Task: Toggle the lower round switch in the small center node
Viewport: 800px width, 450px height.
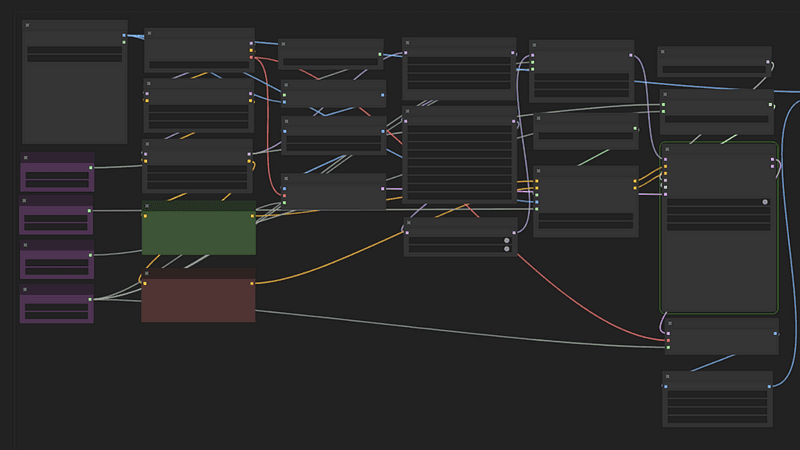Action: (x=507, y=248)
